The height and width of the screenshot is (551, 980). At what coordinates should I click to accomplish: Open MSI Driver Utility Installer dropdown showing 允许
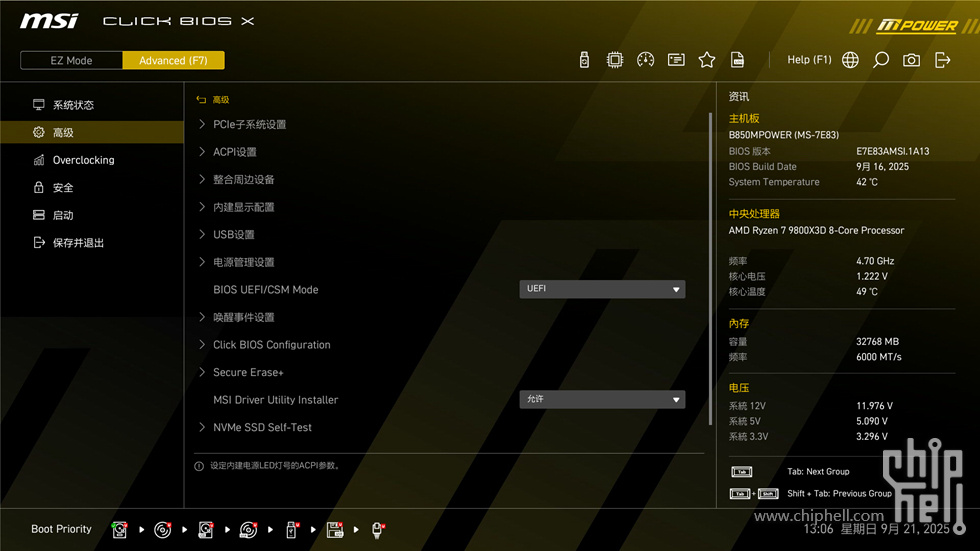pos(602,399)
